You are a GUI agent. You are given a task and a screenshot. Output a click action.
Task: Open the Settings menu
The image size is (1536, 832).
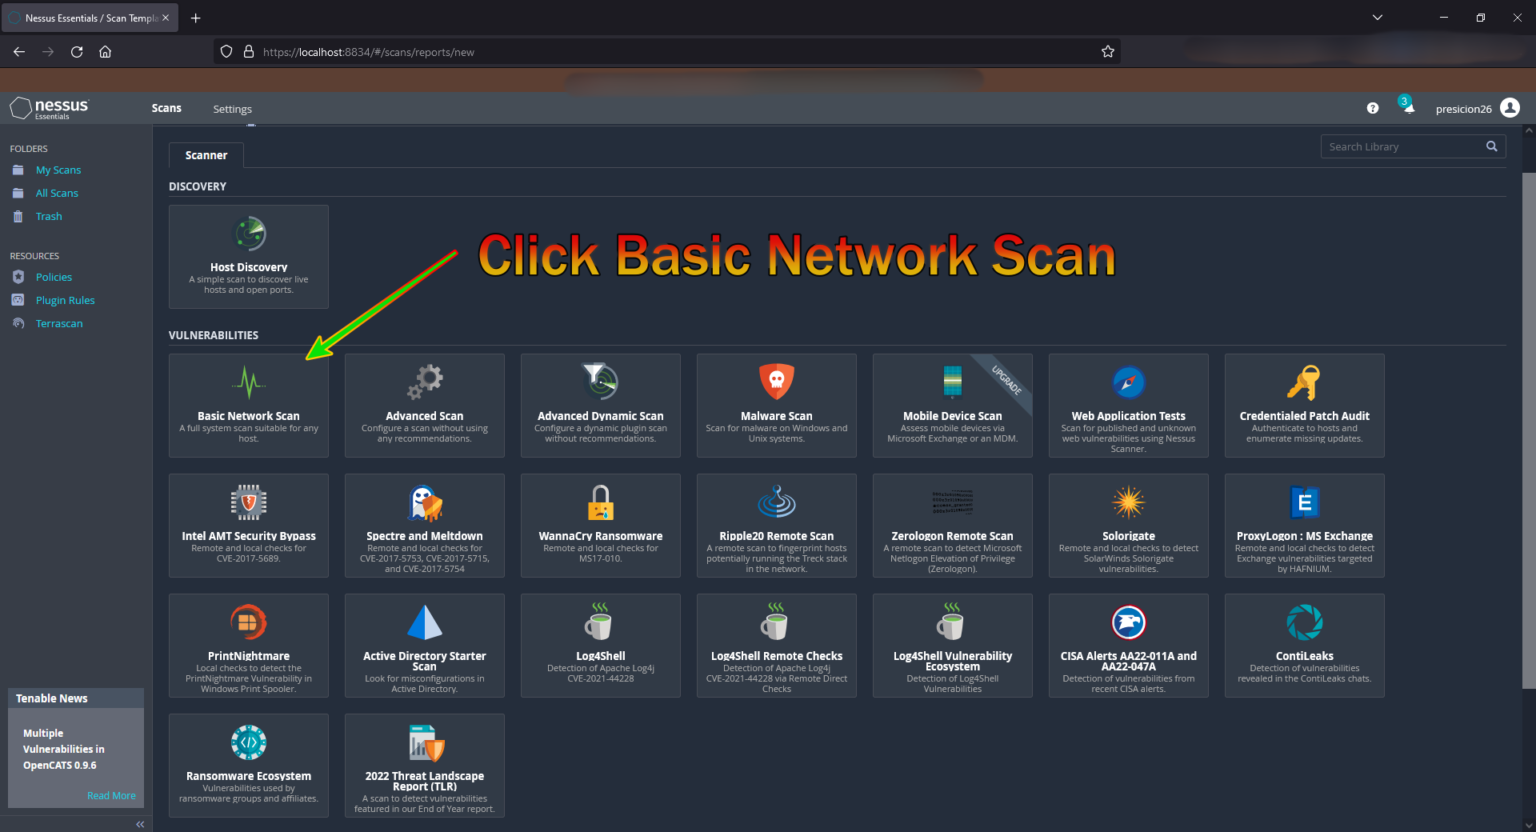tap(232, 109)
